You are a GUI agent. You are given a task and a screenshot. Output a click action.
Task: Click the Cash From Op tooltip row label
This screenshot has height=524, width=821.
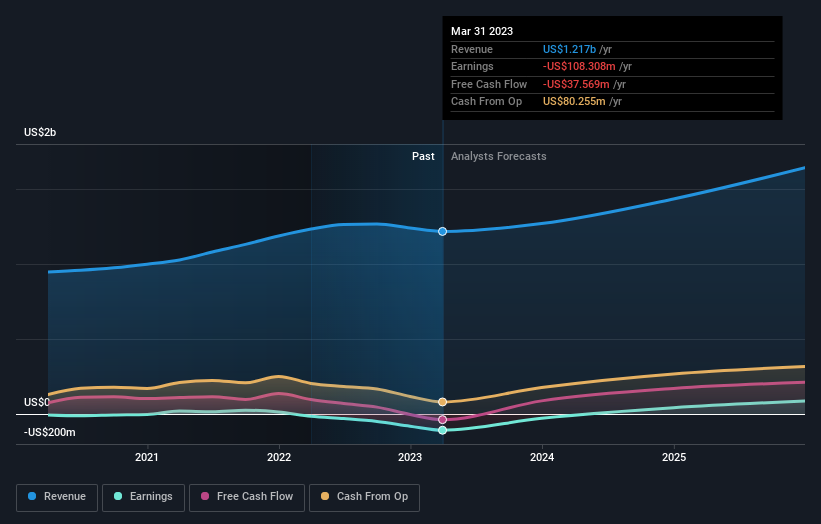(x=486, y=102)
